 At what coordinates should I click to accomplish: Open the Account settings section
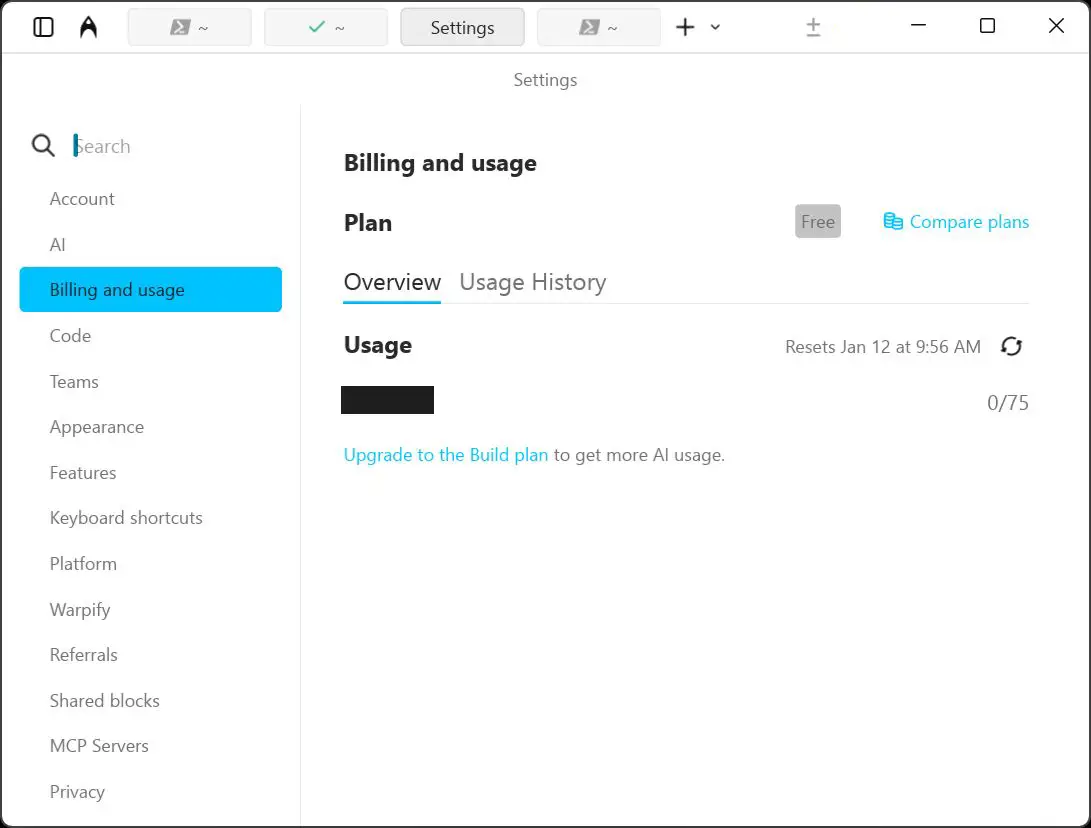pos(82,199)
